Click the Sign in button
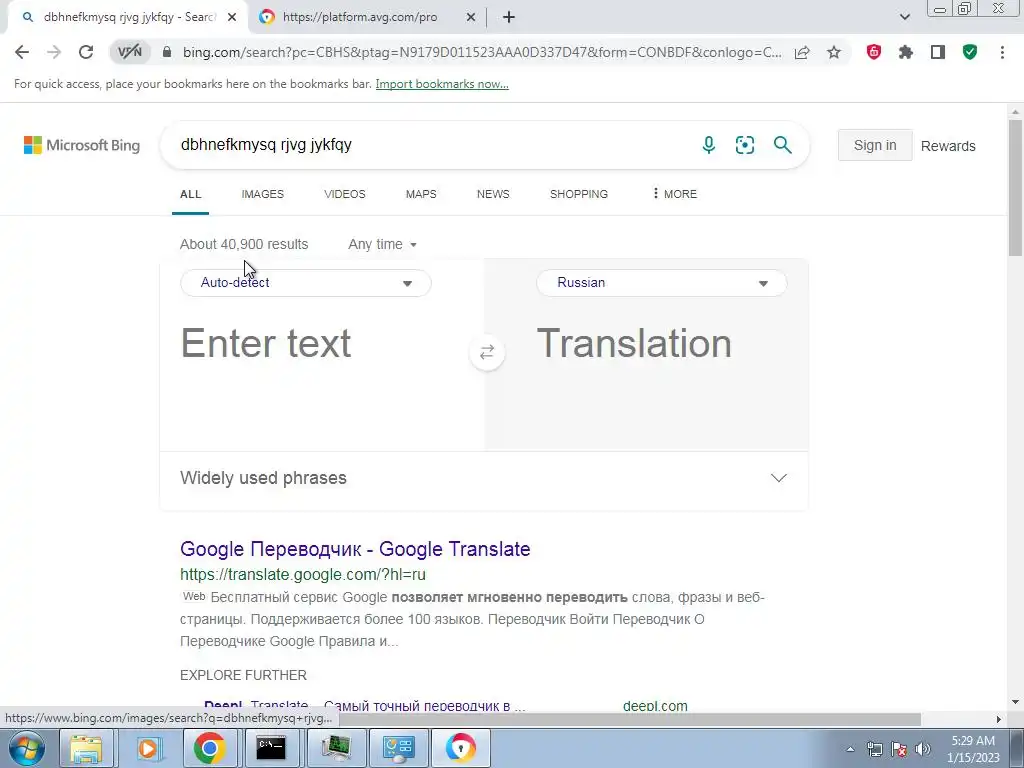 875,145
